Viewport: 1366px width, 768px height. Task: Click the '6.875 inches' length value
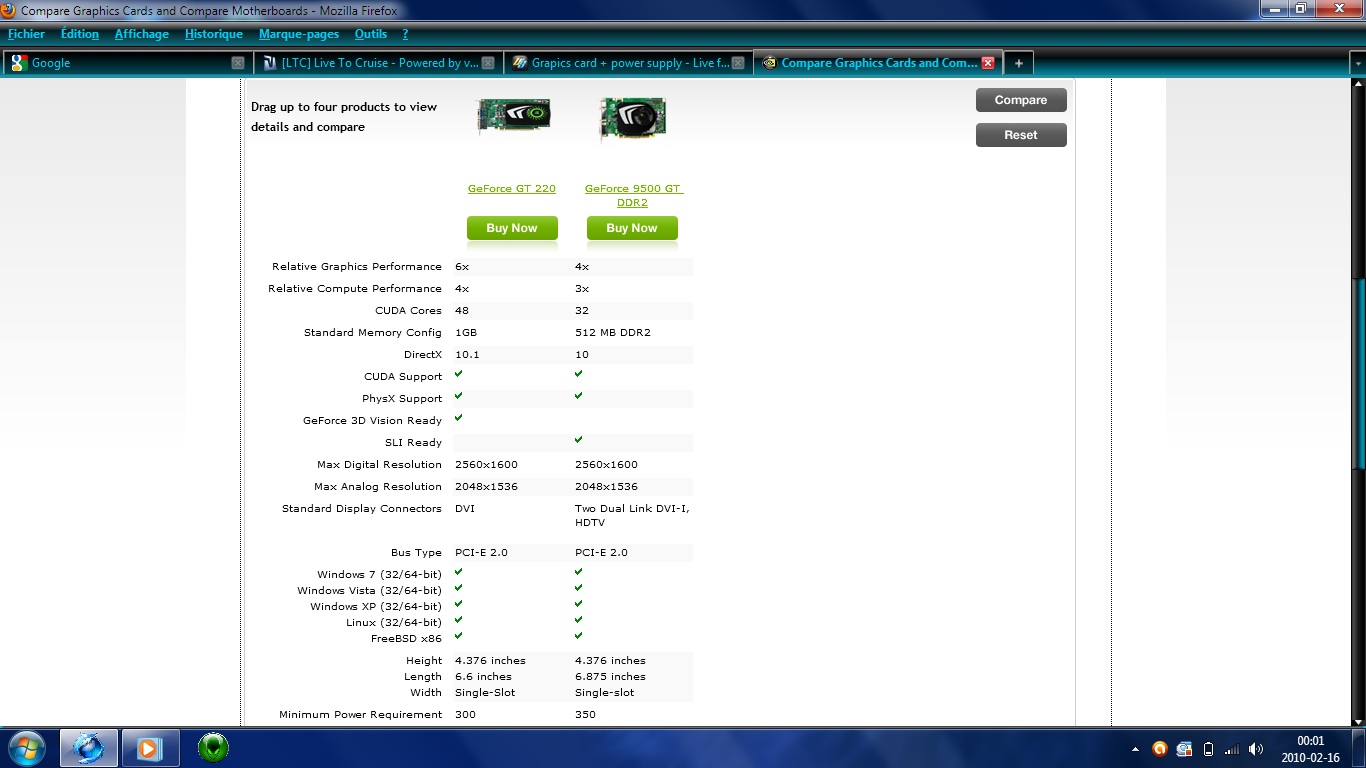pyautogui.click(x=611, y=677)
